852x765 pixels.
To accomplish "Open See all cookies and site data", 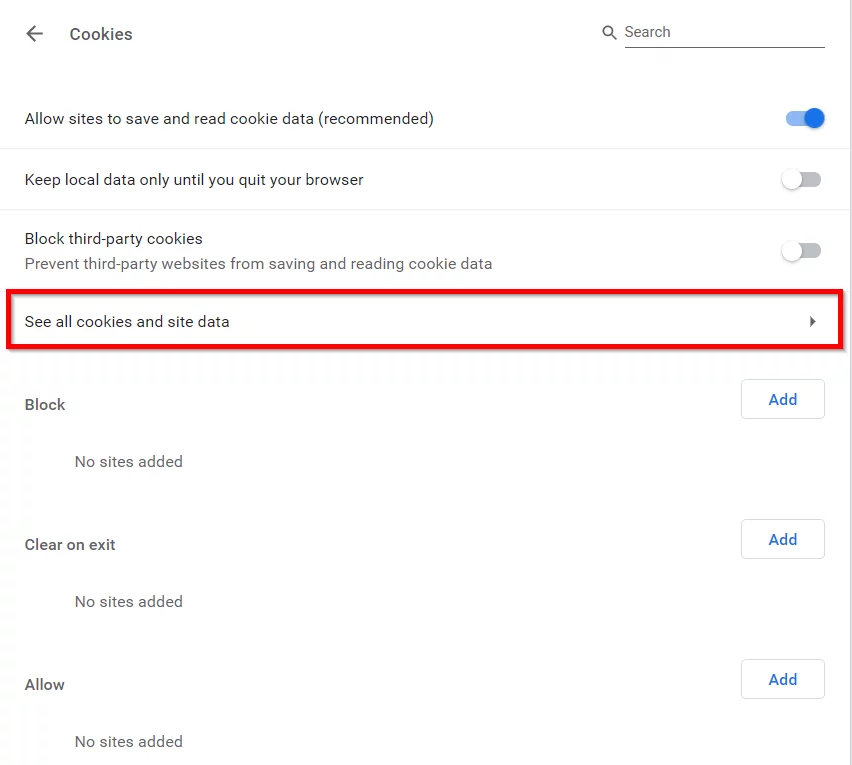I will [425, 320].
